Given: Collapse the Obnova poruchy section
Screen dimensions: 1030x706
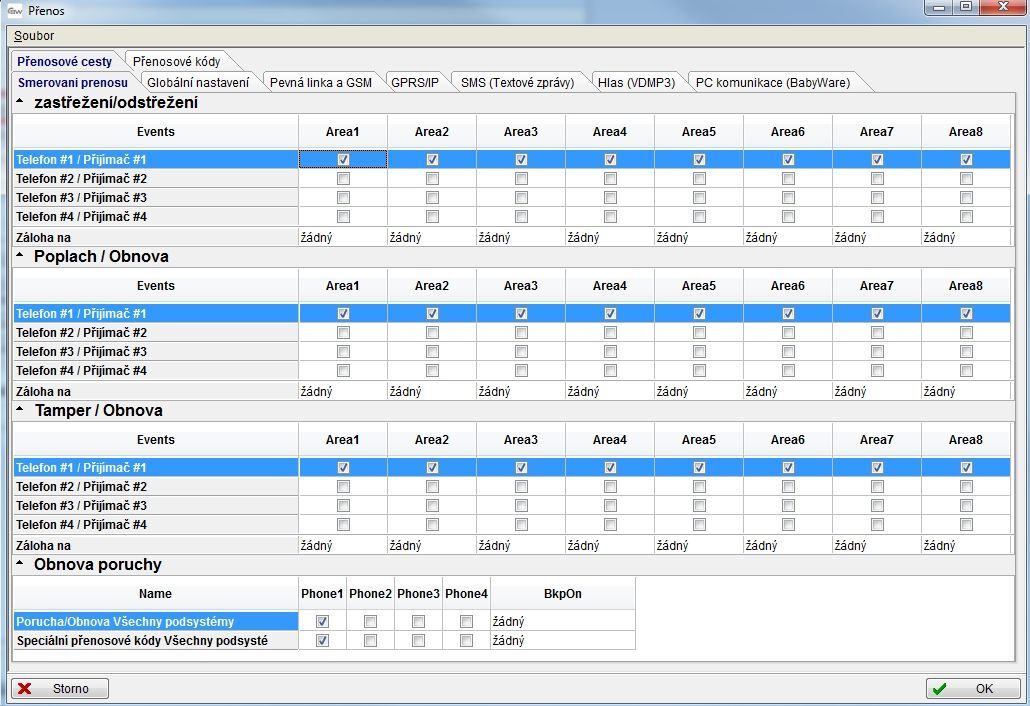Looking at the screenshot, I should pyautogui.click(x=21, y=564).
